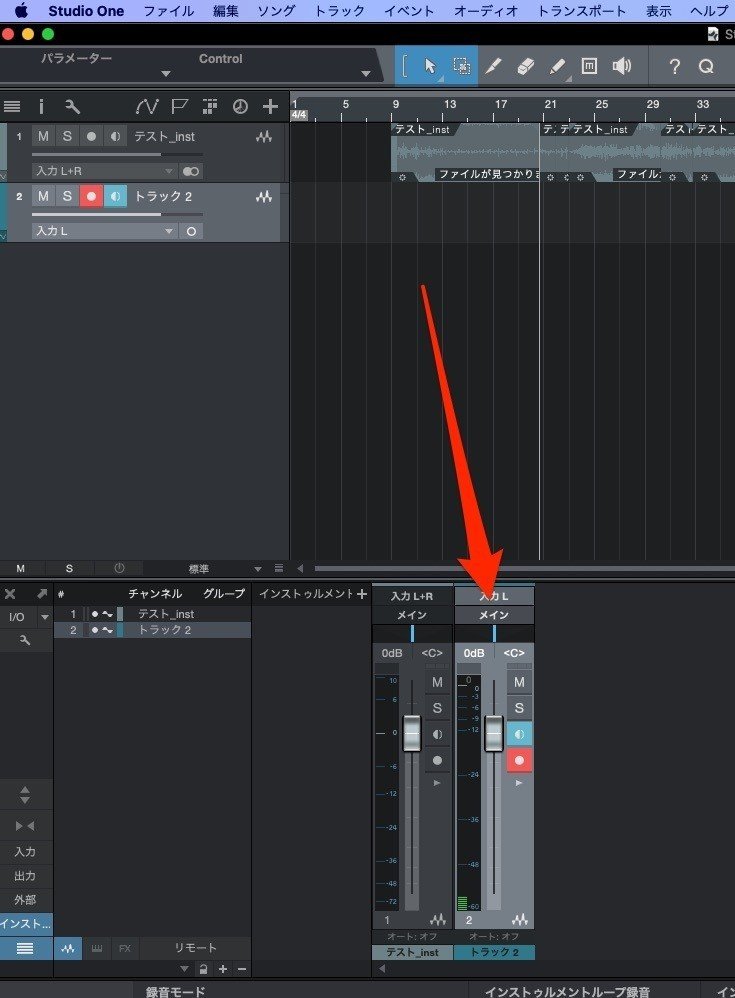The image size is (735, 998).
Task: Add instrument with plus beside インストゥルメント
Action: [362, 594]
